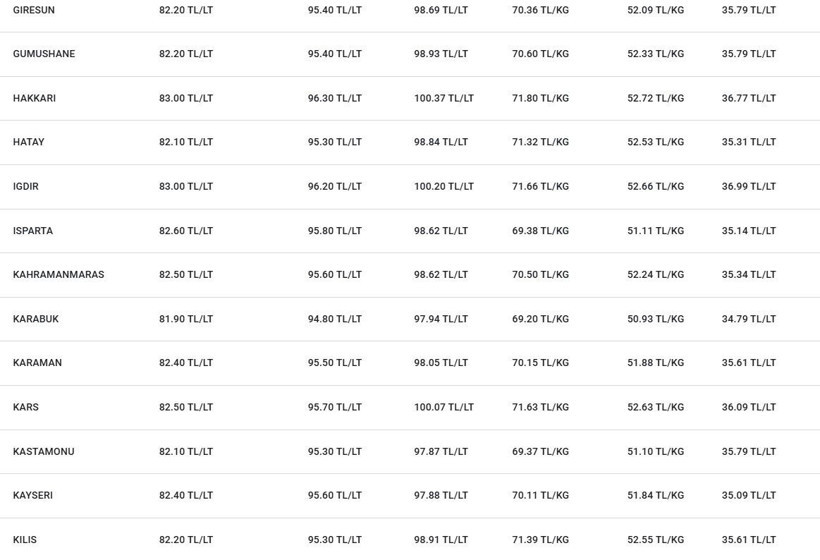The width and height of the screenshot is (820, 560).
Task: Select Kastamonu's 51.10 TL/KG cell
Action: pos(656,451)
